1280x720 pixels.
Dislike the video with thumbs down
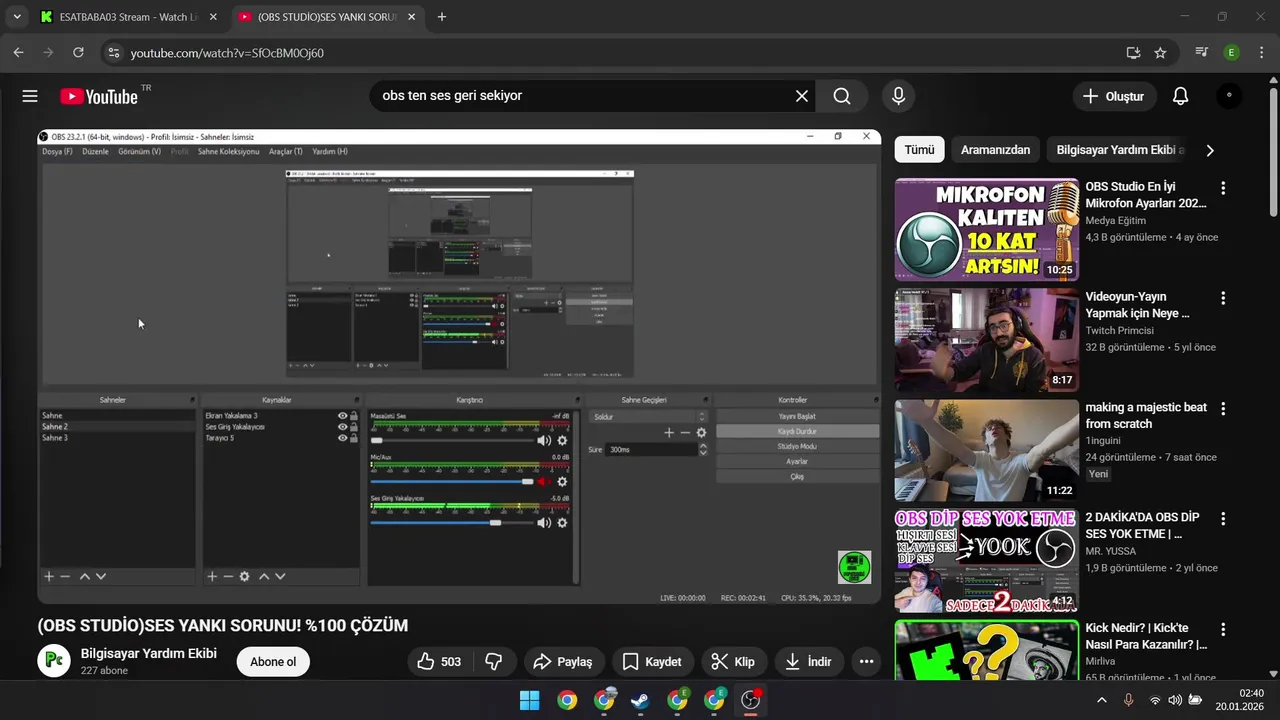[x=494, y=662]
